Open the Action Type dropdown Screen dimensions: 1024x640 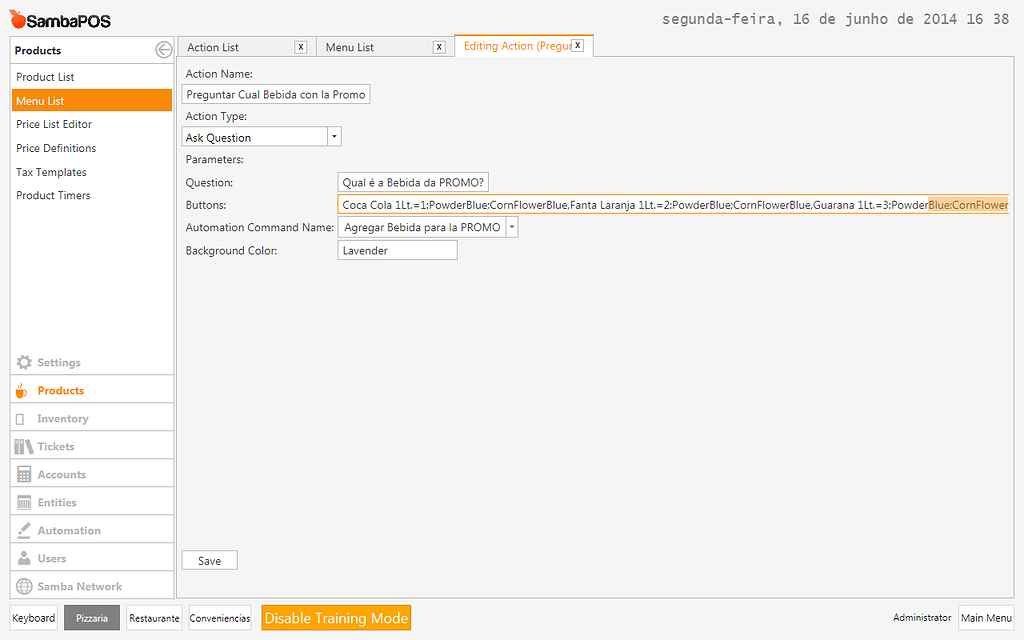[x=334, y=135]
